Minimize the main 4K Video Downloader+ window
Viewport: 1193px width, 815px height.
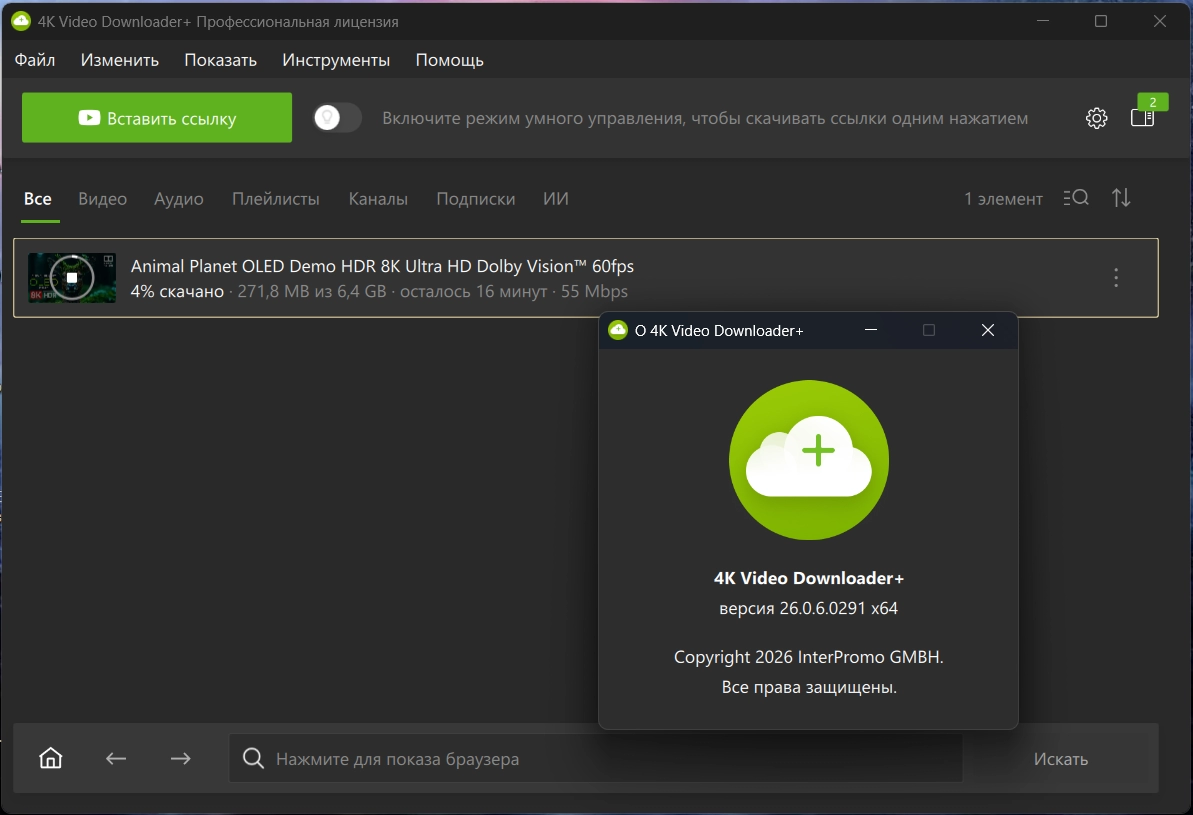1043,21
